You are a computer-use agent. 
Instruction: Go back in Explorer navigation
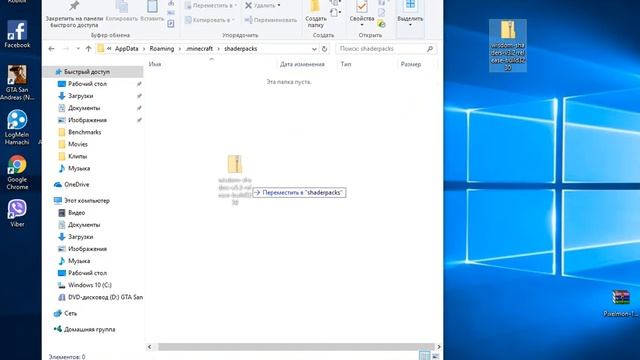point(51,49)
